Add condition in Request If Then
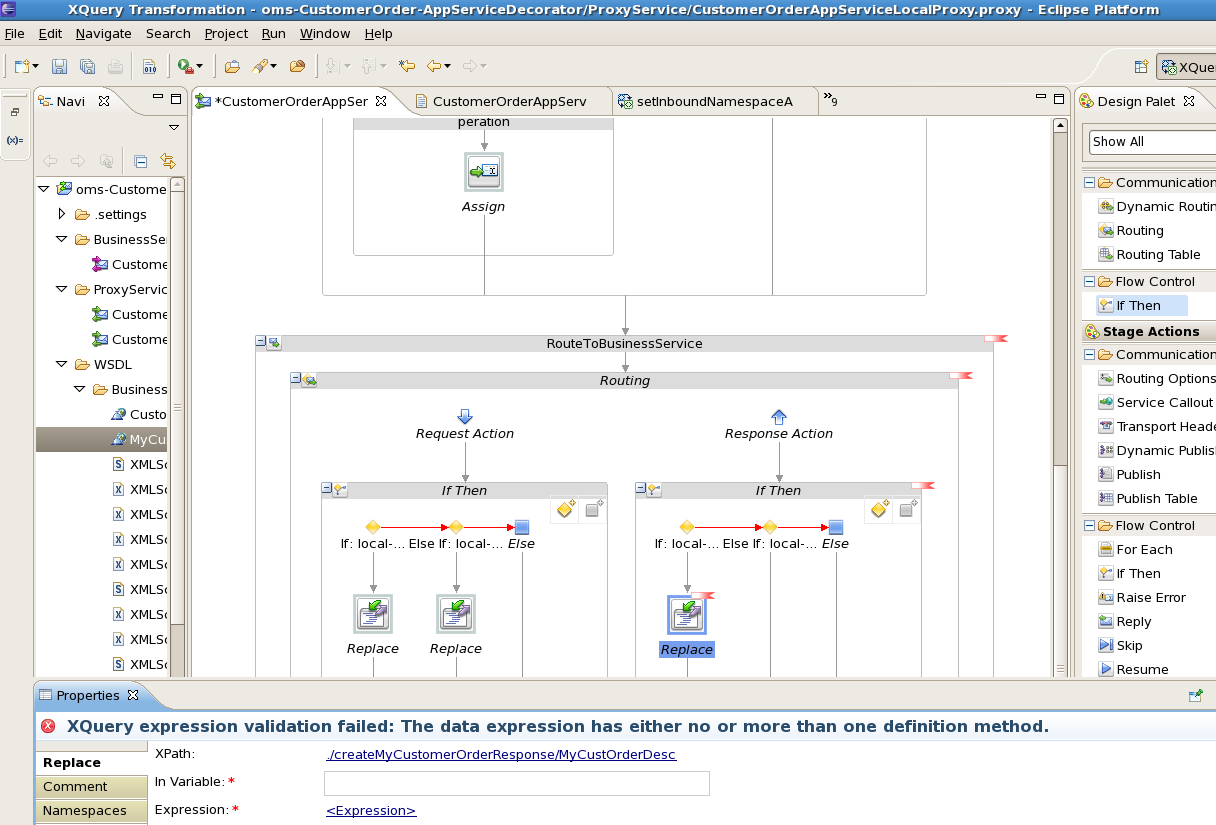 pyautogui.click(x=565, y=510)
